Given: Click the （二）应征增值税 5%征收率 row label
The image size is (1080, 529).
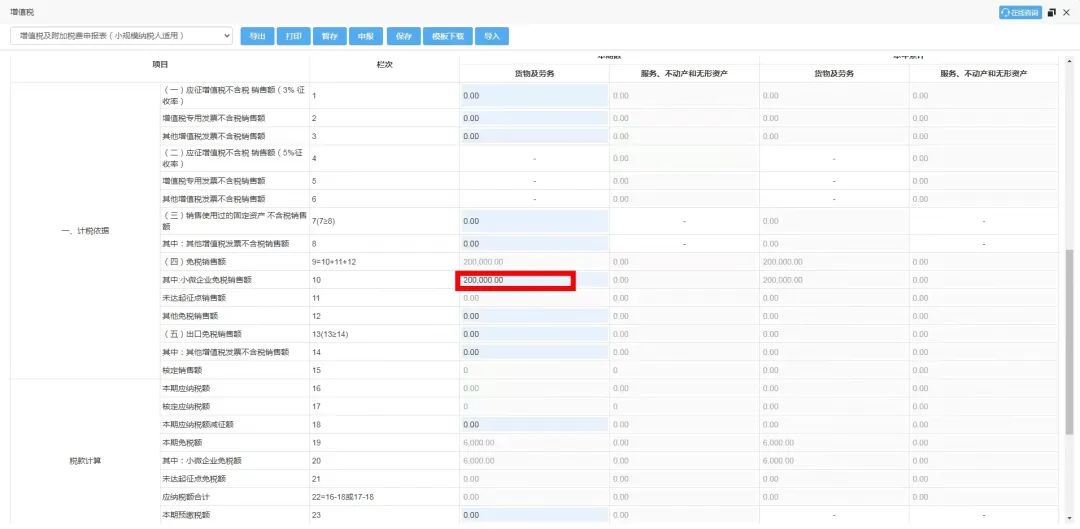Looking at the screenshot, I should coord(231,158).
